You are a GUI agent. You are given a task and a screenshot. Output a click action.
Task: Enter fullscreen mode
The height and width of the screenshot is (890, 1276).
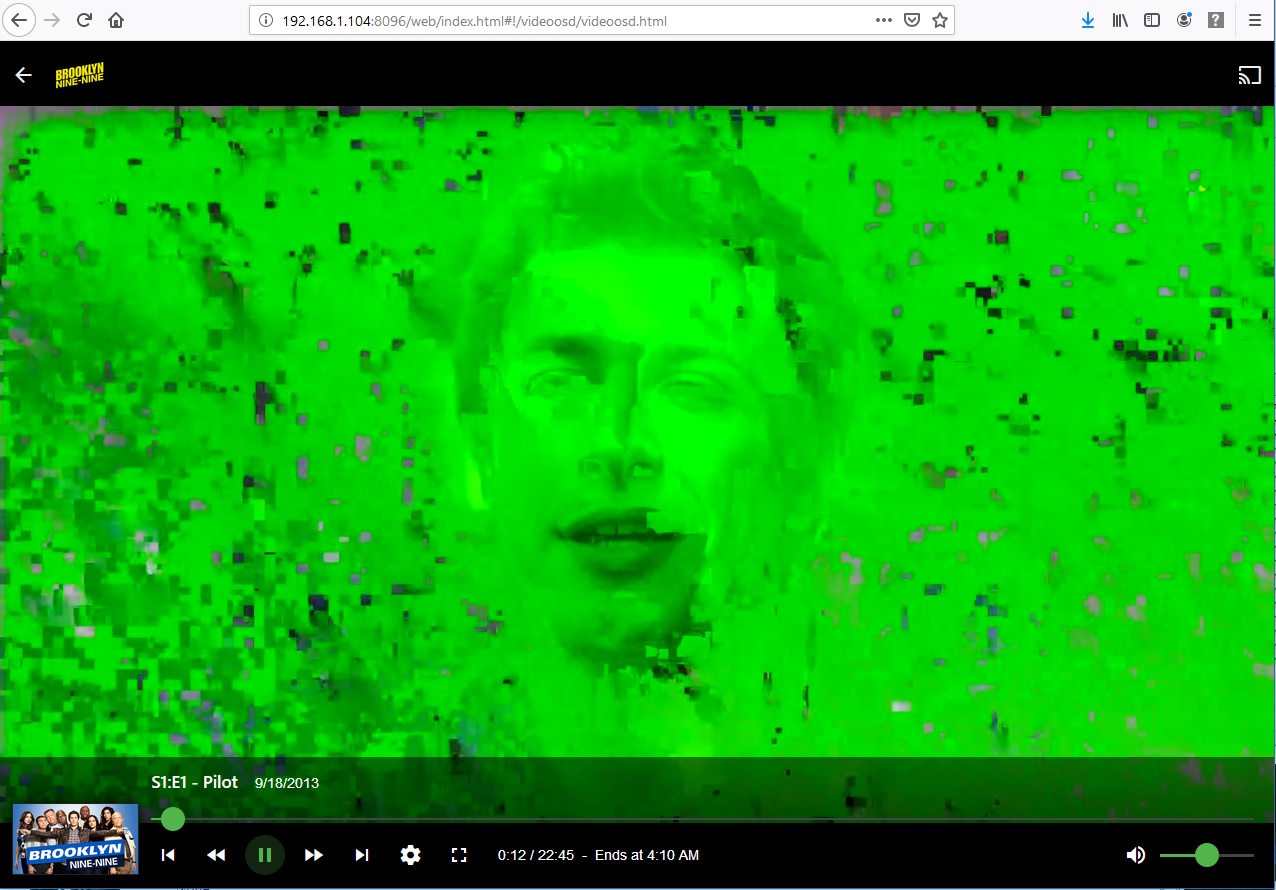459,855
